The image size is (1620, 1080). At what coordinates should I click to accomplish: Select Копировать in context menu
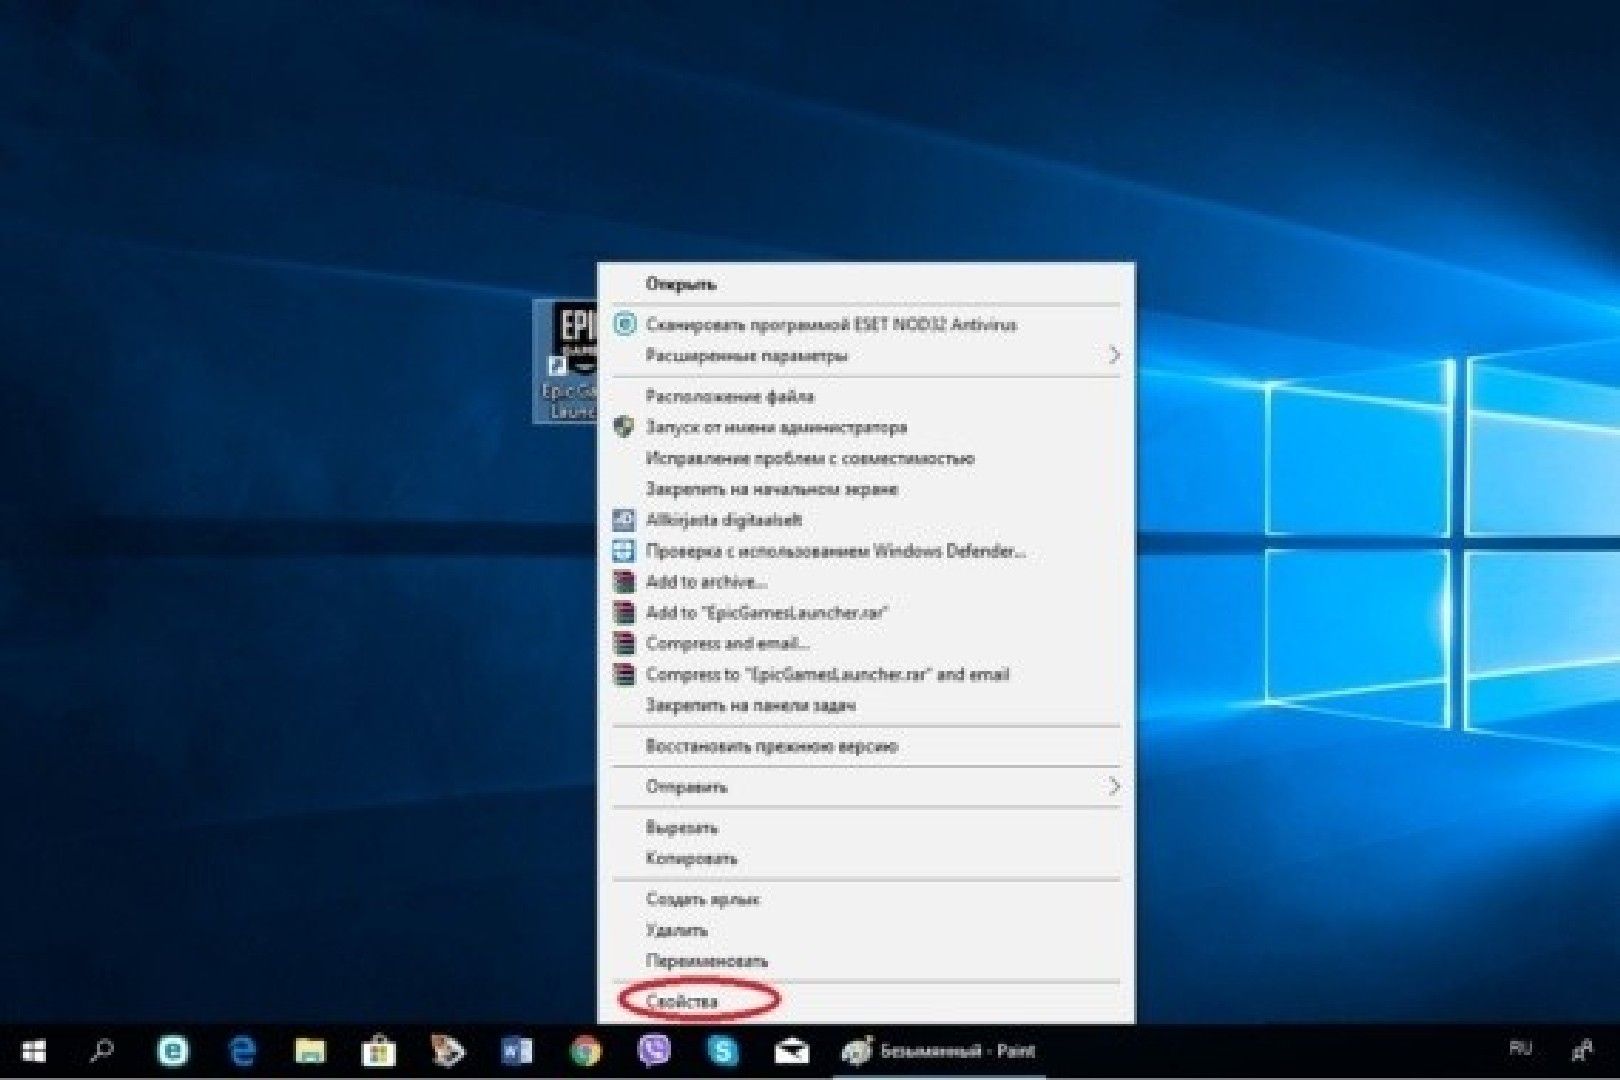click(x=866, y=859)
